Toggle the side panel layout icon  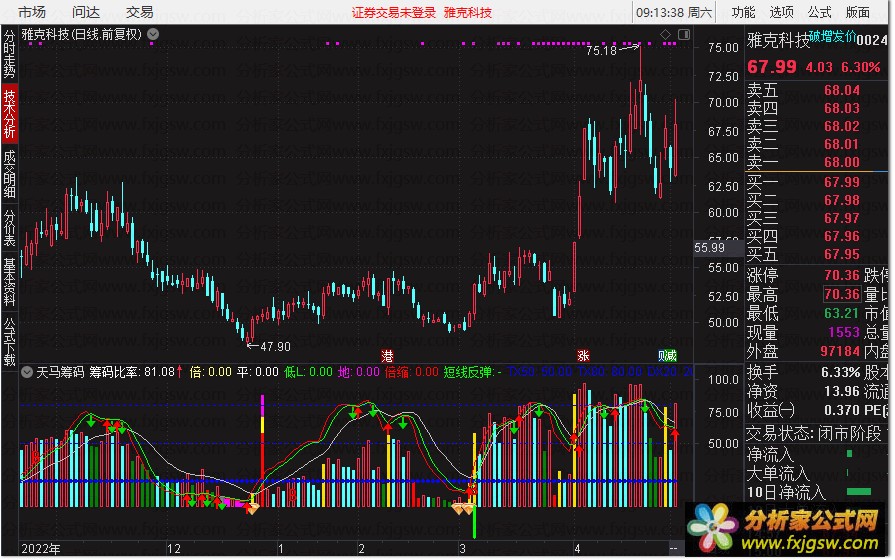(x=684, y=35)
